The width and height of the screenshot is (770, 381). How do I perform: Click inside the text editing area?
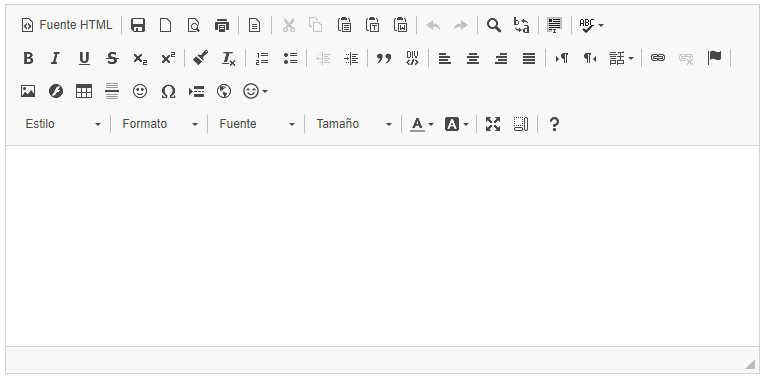(382, 245)
